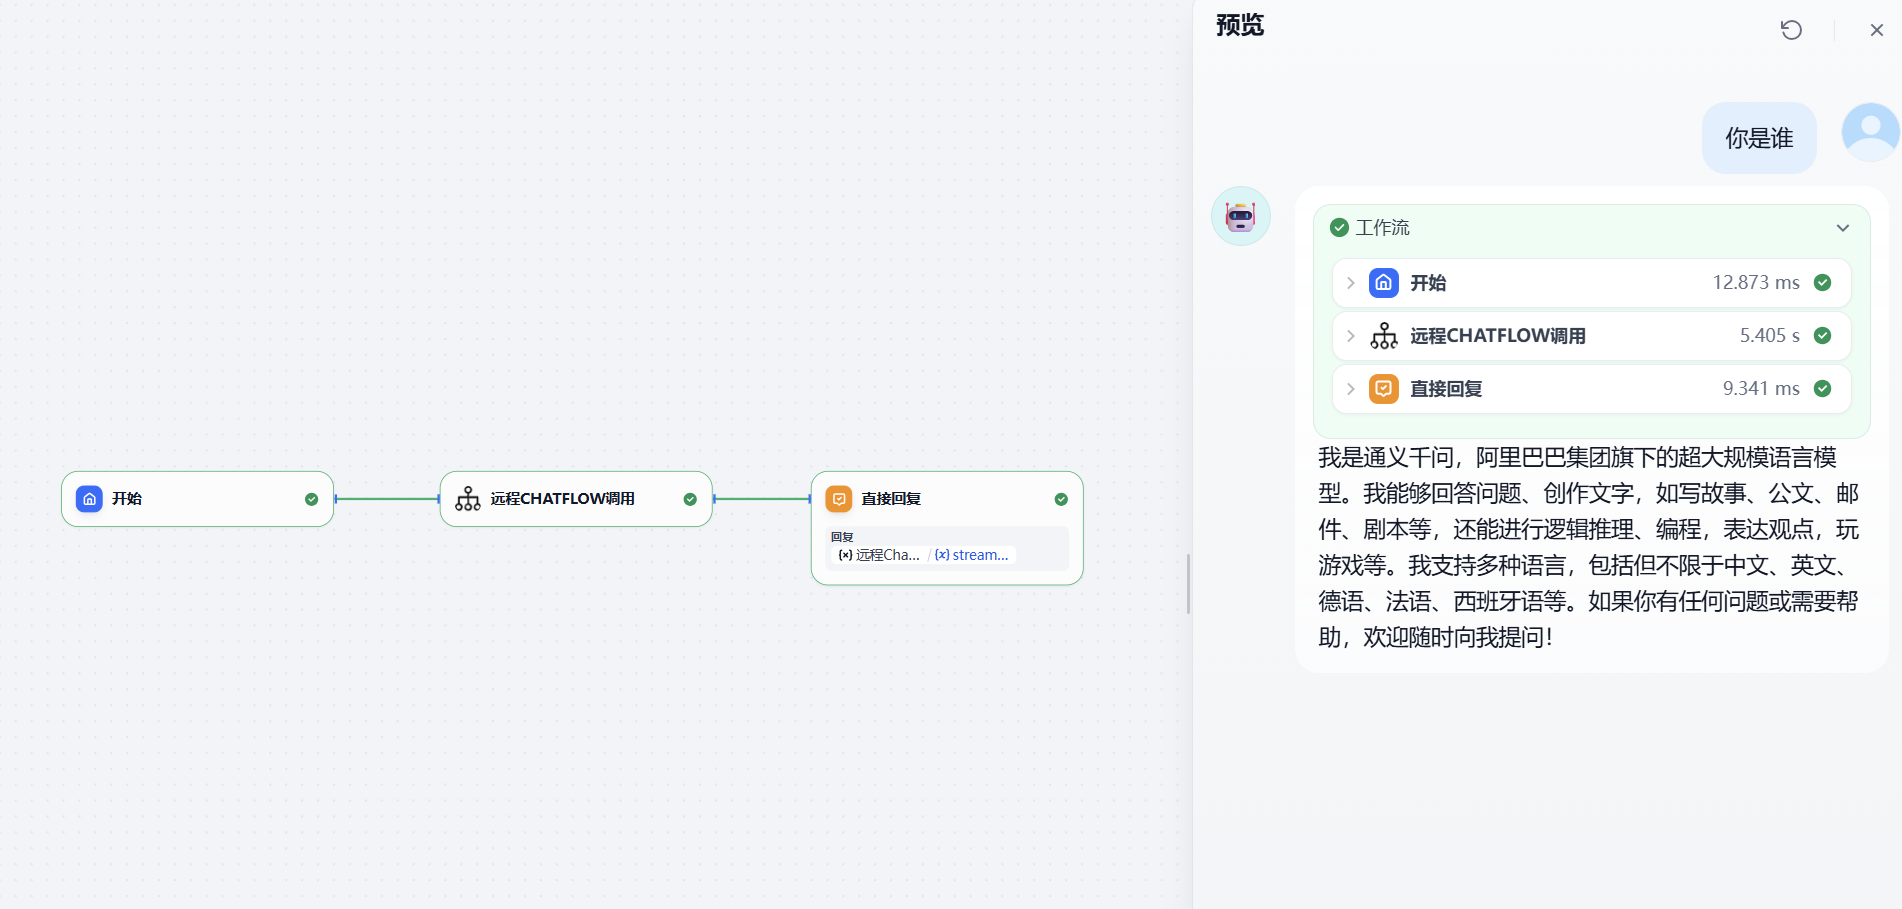Click the 预览 panel title
The image size is (1902, 909).
1240,25
